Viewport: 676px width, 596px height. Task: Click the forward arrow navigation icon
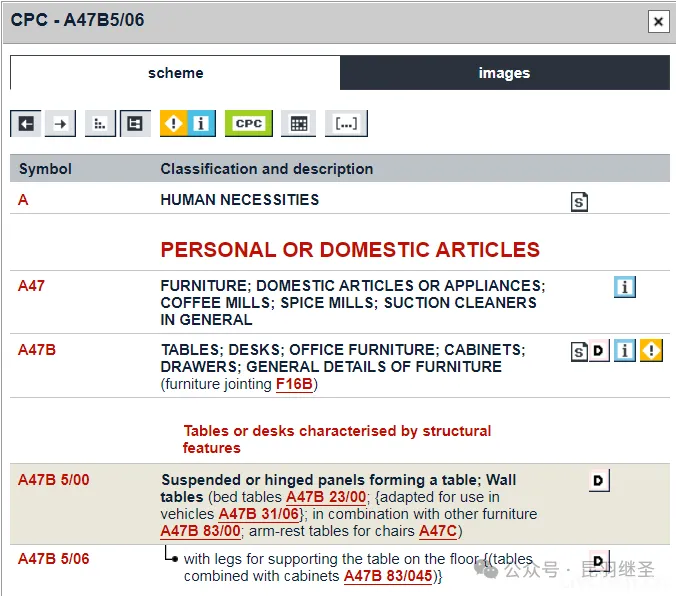pos(61,123)
